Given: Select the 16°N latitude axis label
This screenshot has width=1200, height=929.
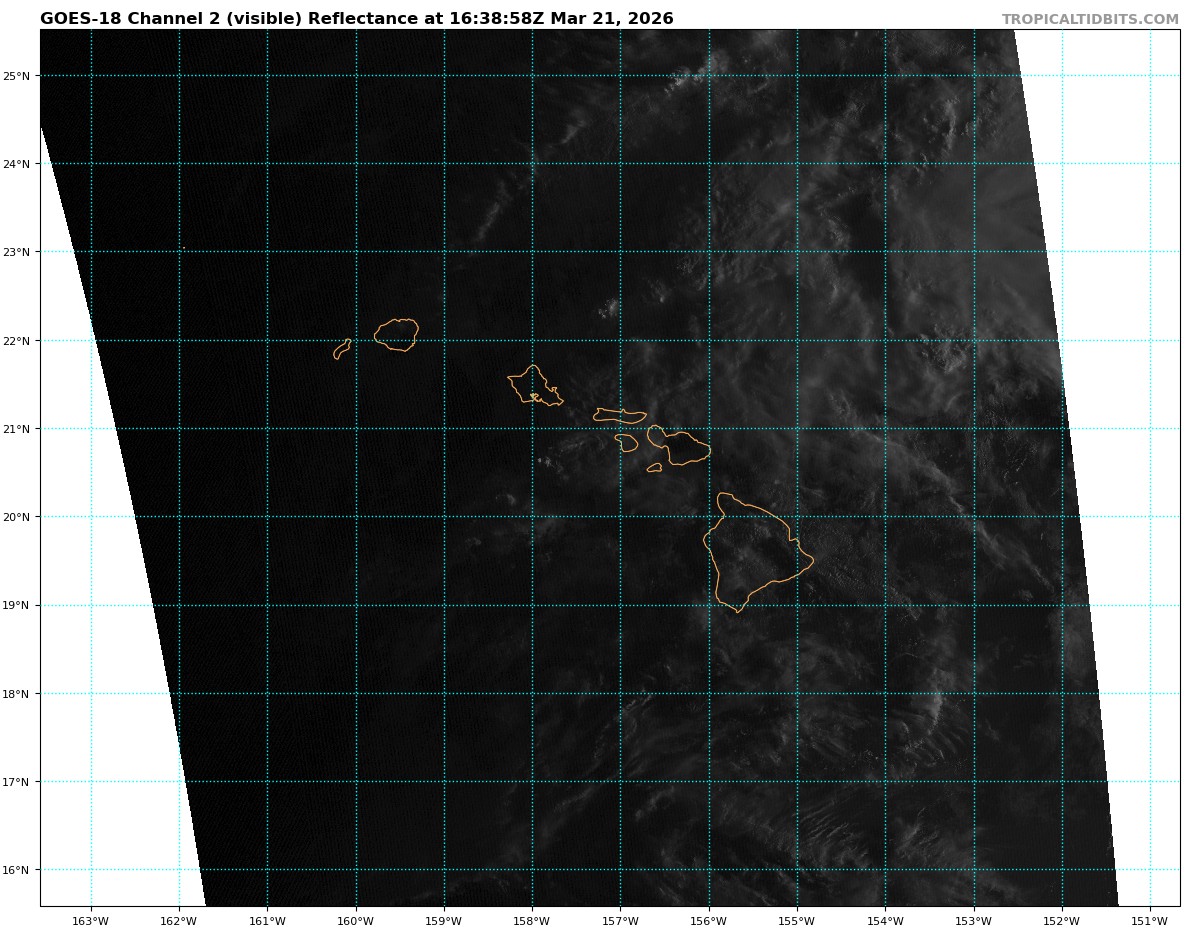Looking at the screenshot, I should [19, 870].
